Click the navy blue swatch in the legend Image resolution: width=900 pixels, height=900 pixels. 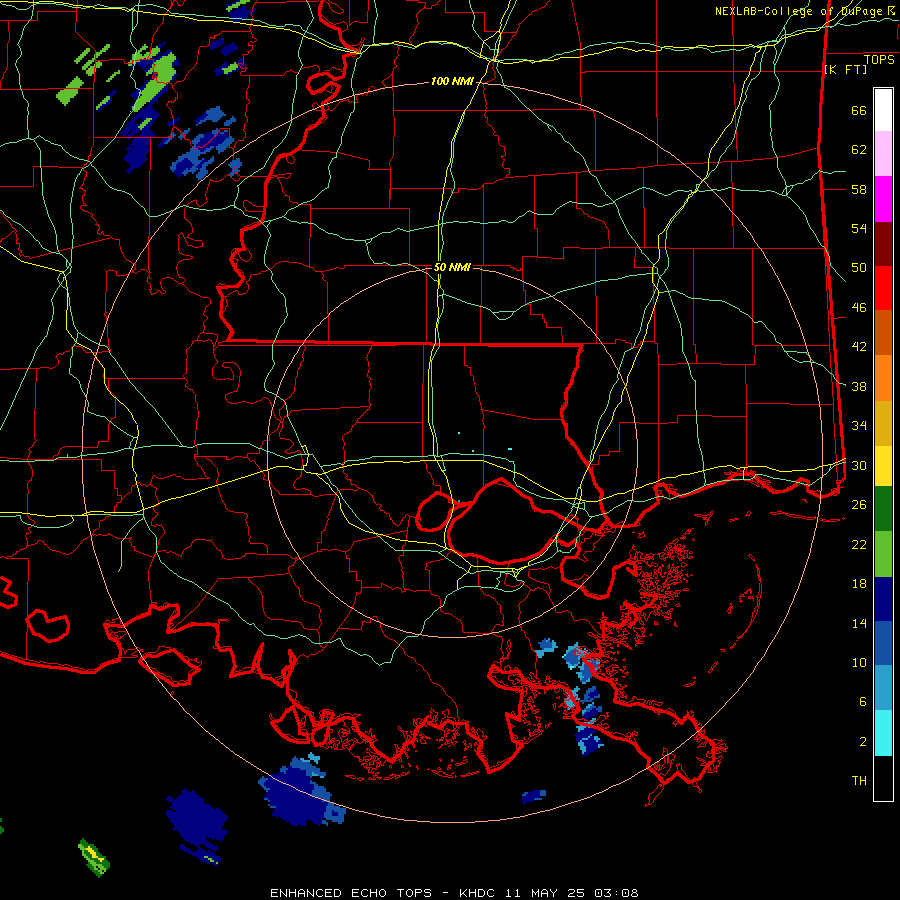pyautogui.click(x=883, y=599)
